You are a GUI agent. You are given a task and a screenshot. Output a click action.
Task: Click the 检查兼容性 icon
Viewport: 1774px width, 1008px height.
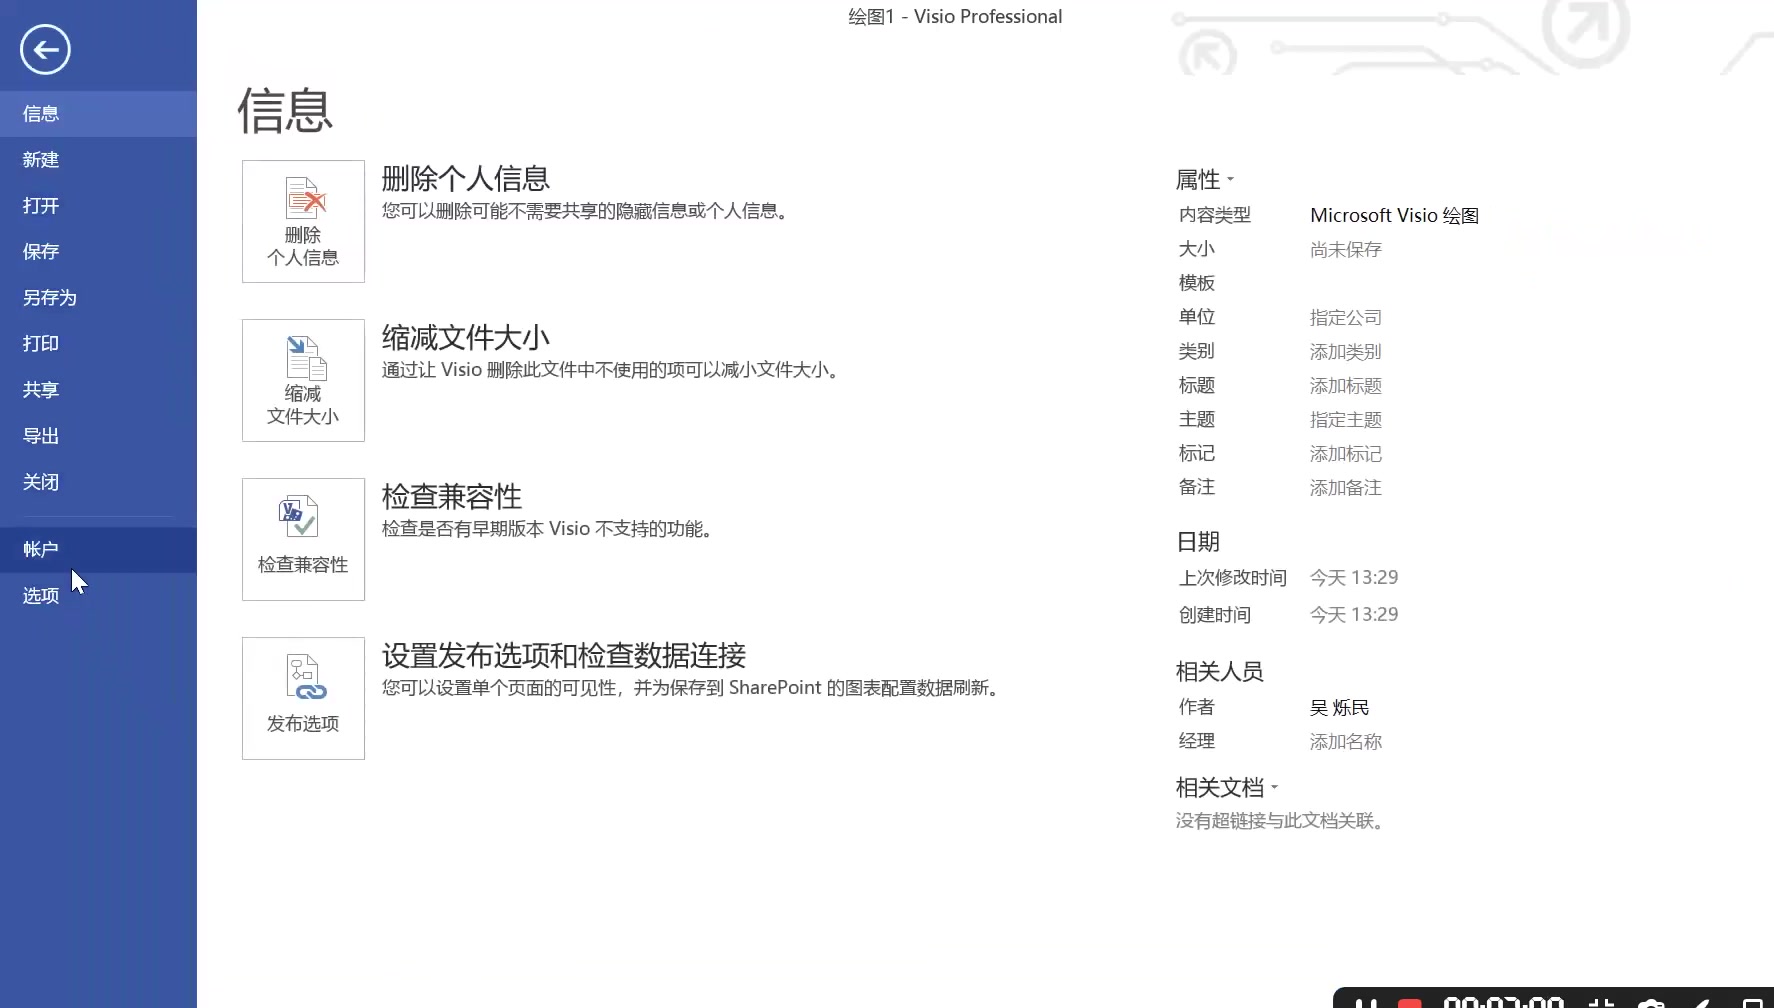pyautogui.click(x=303, y=538)
